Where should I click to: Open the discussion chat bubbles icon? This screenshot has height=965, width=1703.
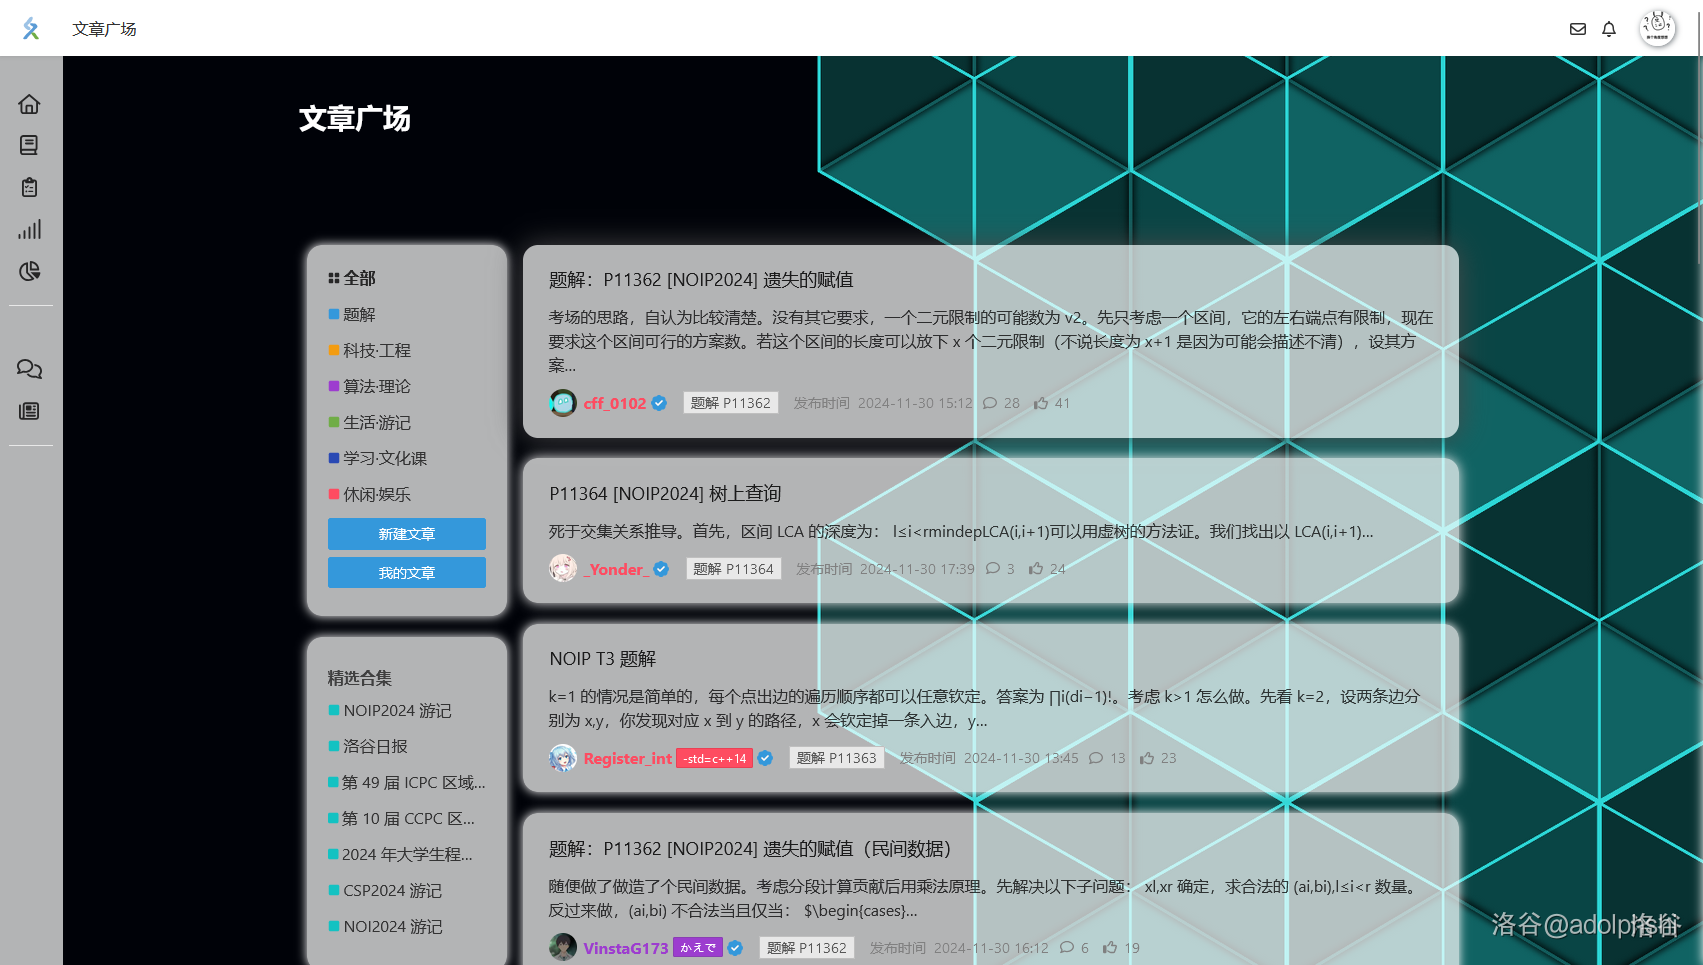(x=29, y=369)
